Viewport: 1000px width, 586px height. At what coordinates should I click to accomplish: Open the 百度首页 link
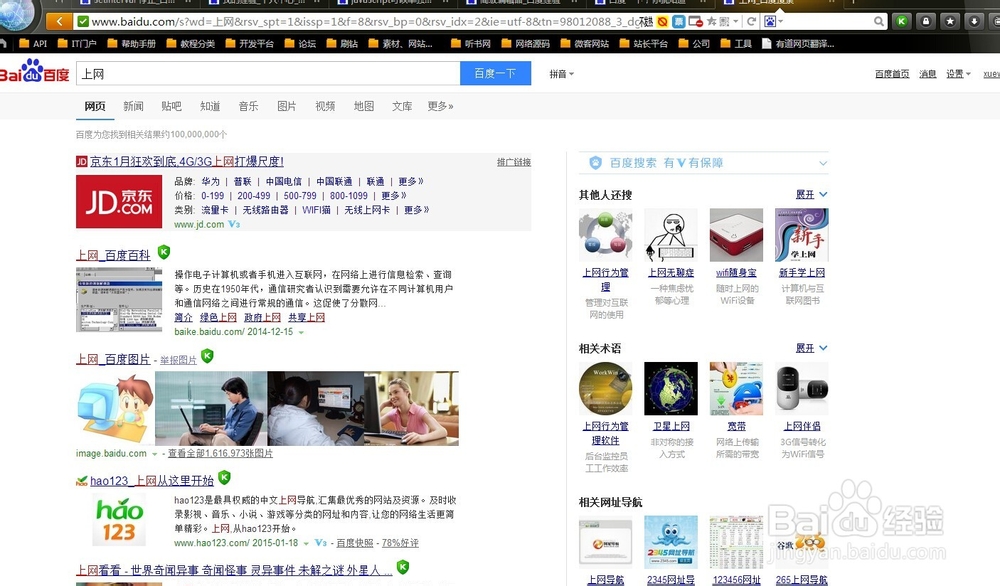coord(892,74)
